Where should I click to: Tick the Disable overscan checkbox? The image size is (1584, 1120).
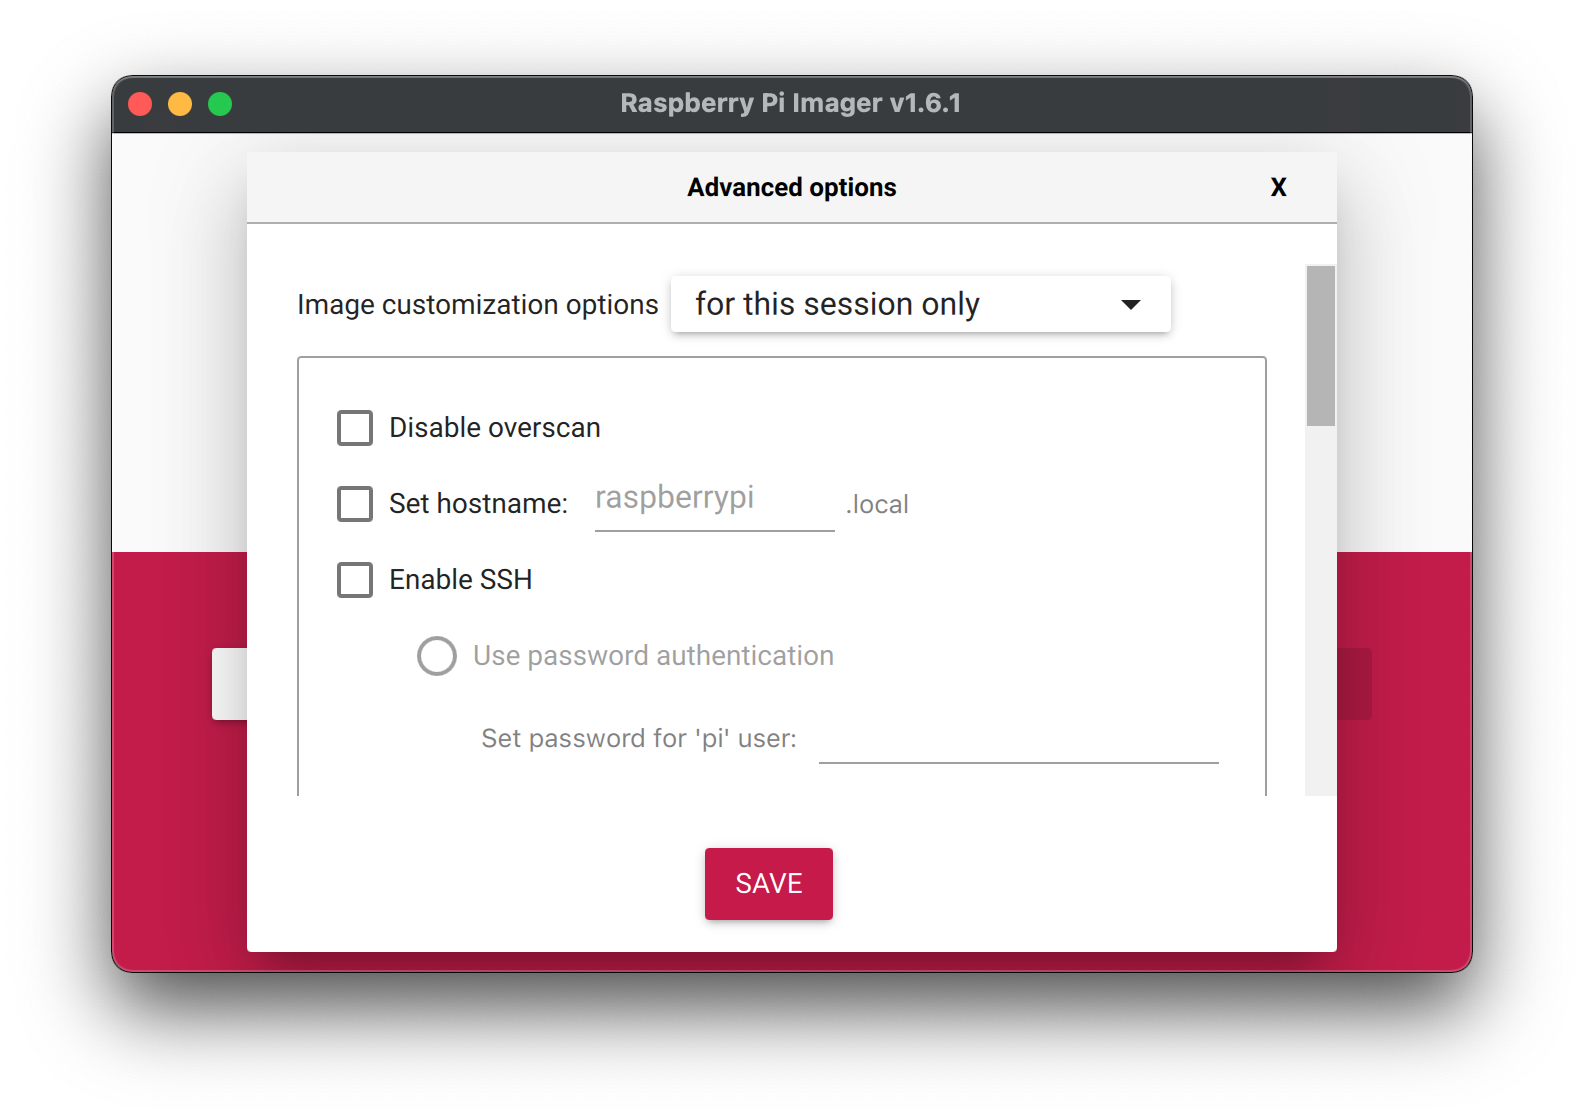tap(355, 428)
